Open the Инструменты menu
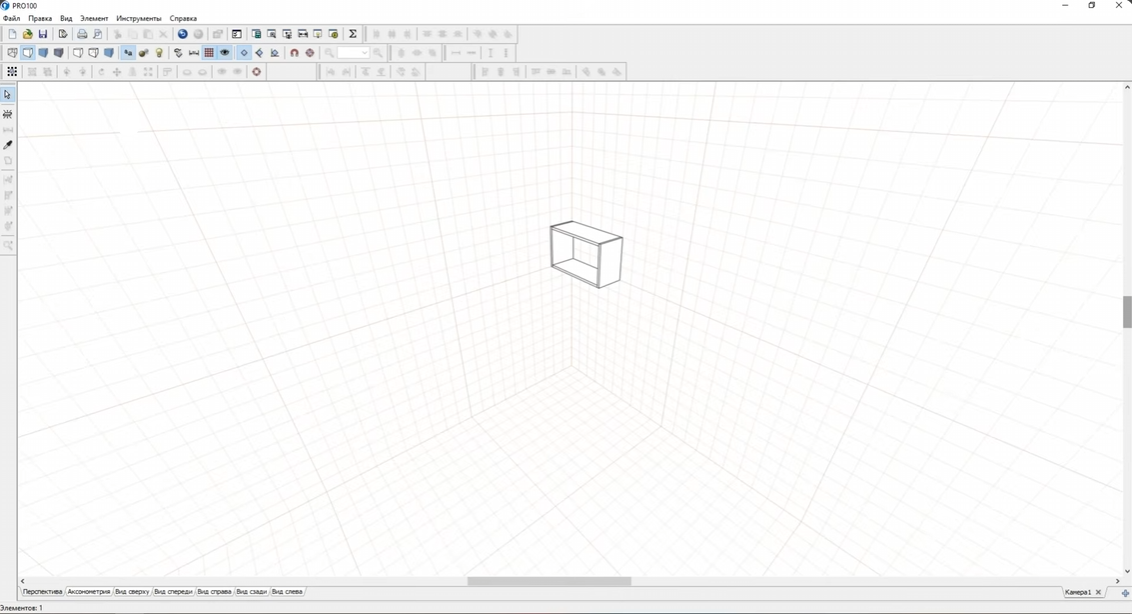 (x=139, y=19)
